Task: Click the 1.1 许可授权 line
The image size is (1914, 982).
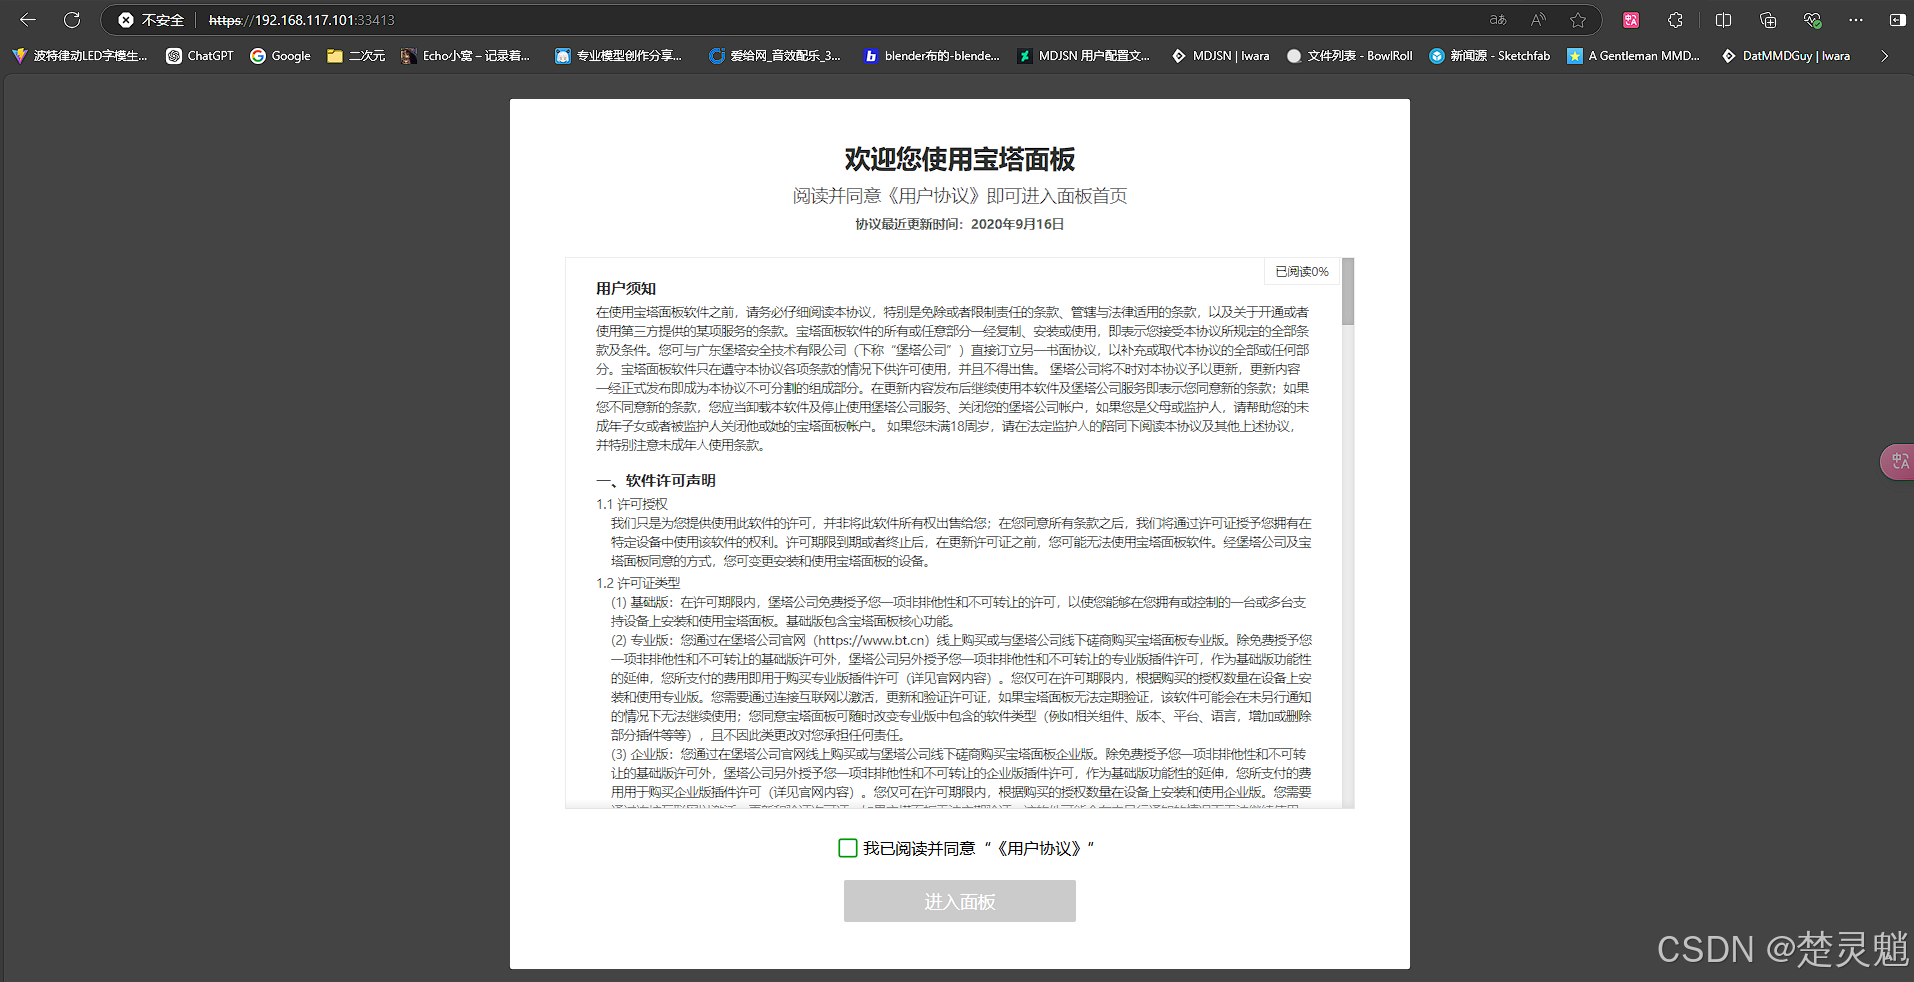Action: (x=632, y=504)
